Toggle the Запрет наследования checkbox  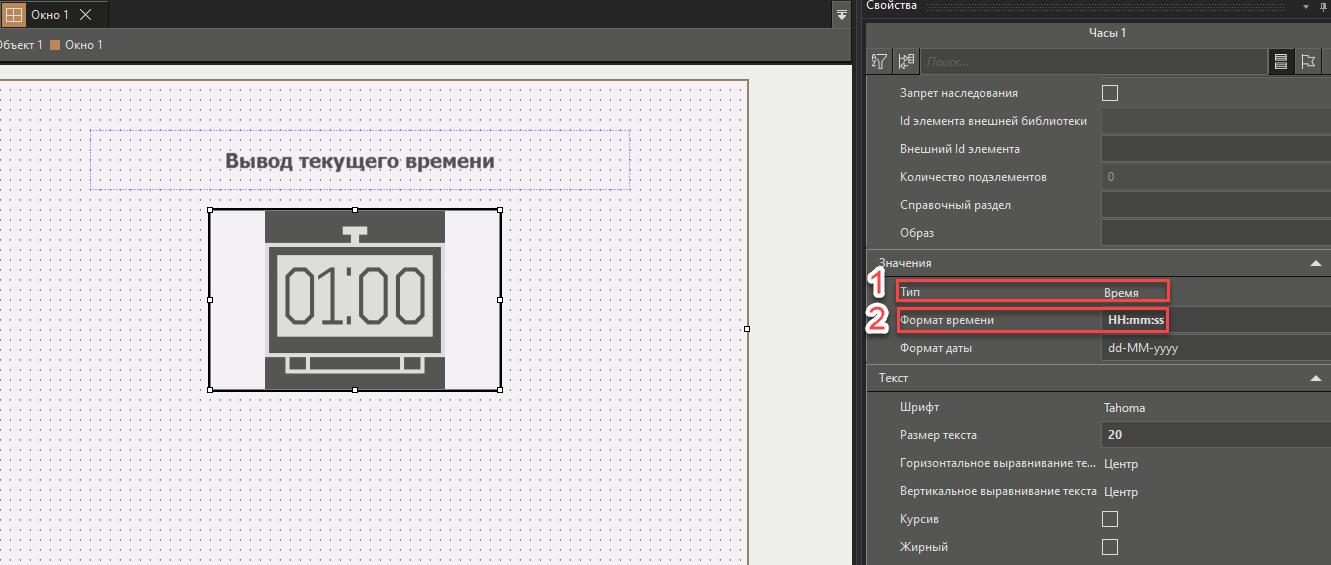pyautogui.click(x=1109, y=93)
